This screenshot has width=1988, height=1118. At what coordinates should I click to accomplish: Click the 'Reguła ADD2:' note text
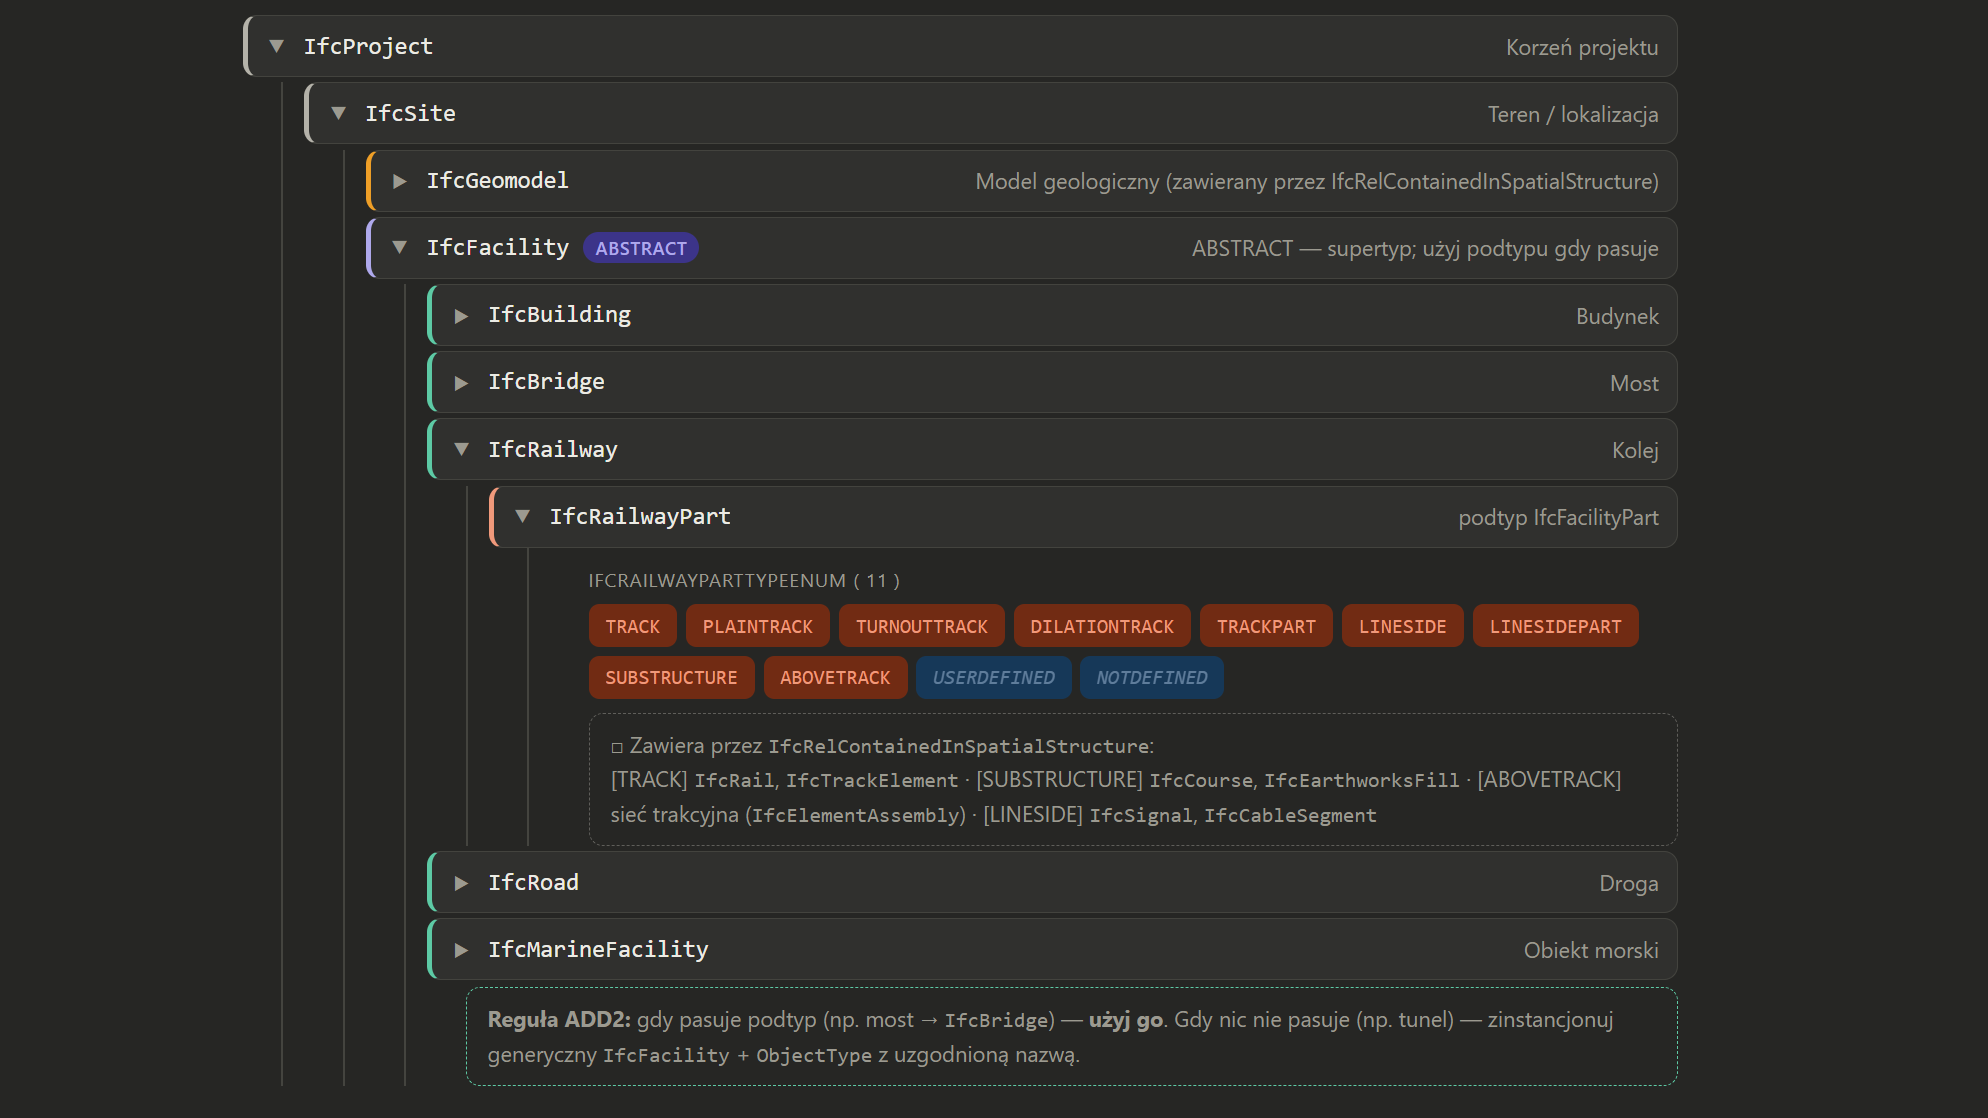pyautogui.click(x=559, y=1019)
